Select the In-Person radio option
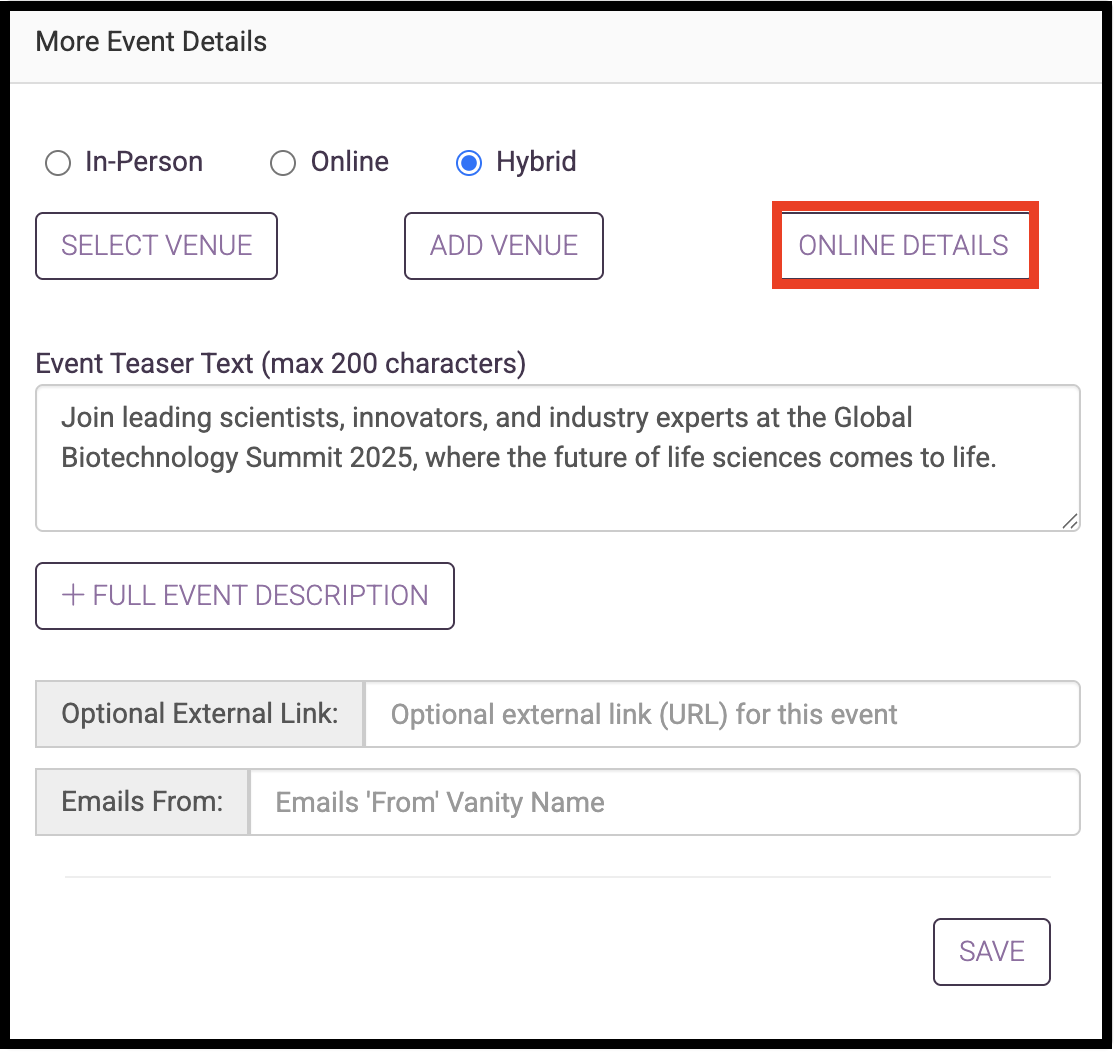The width and height of the screenshot is (1114, 1052). click(x=58, y=163)
